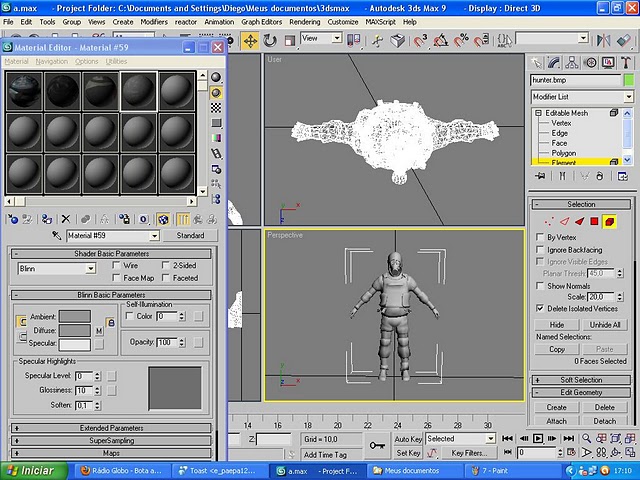Screen dimensions: 640x480
Task: Toggle Backlight icon in Material Editor
Action: pos(216,93)
